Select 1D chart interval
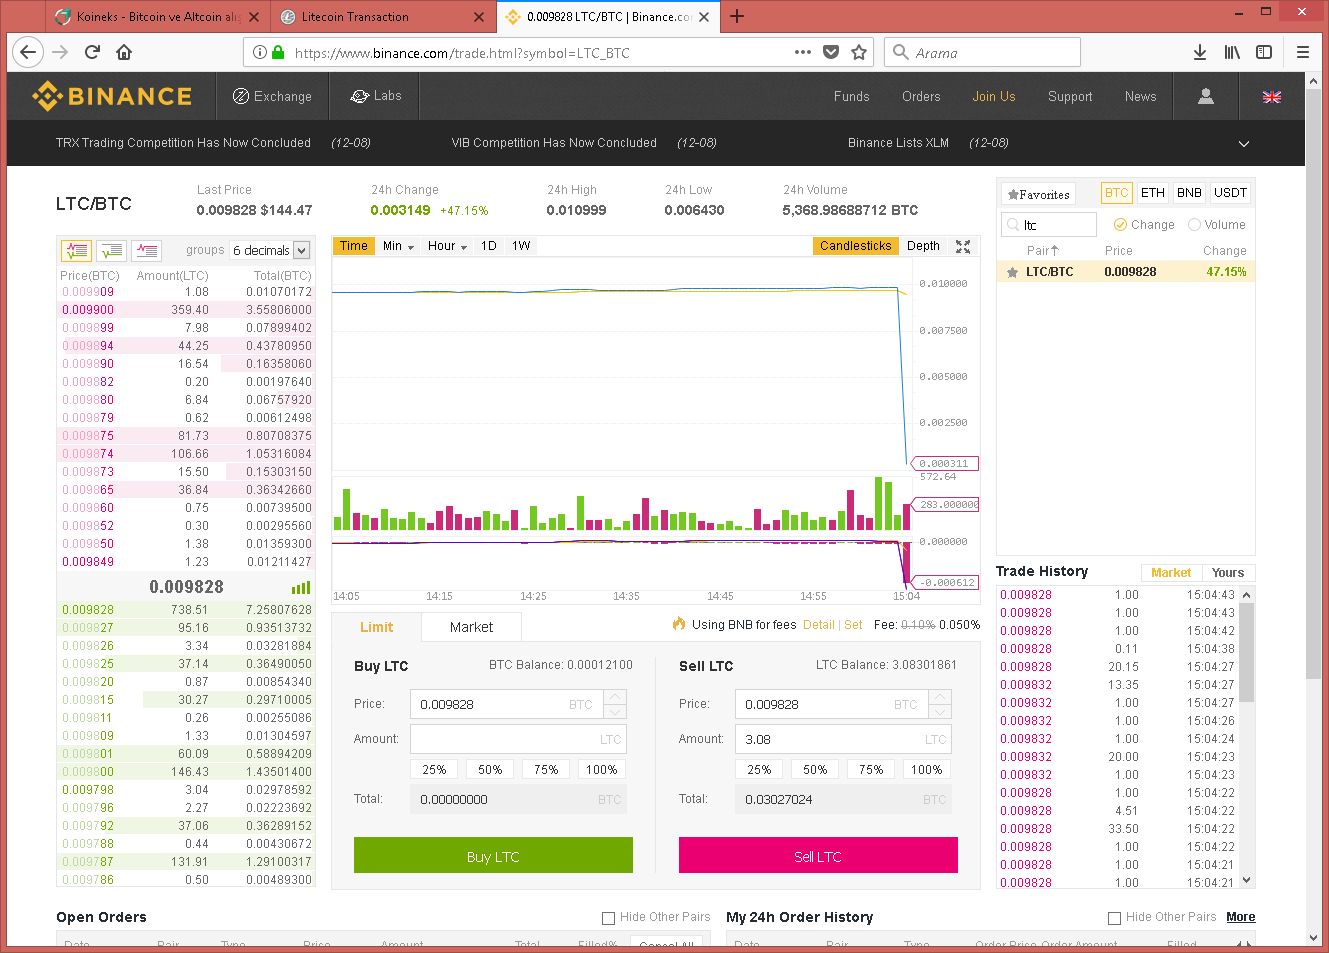Screen dimensions: 1329x953 click(489, 246)
